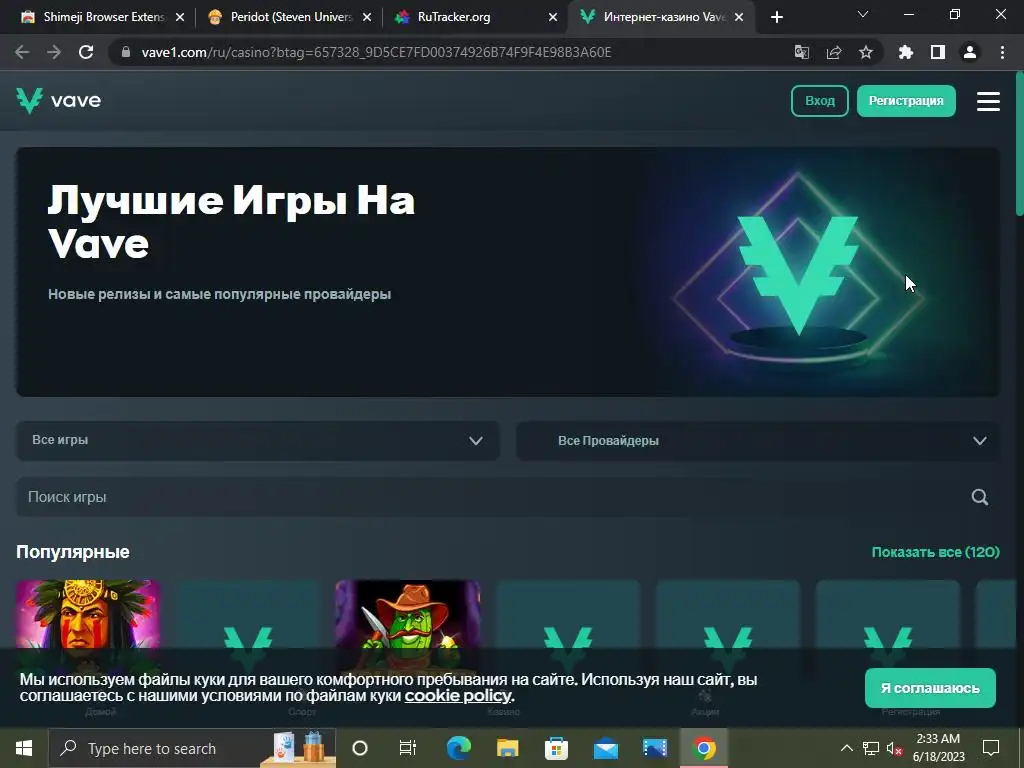This screenshot has height=768, width=1024.
Task: Click the muted volume tray icon
Action: (894, 748)
